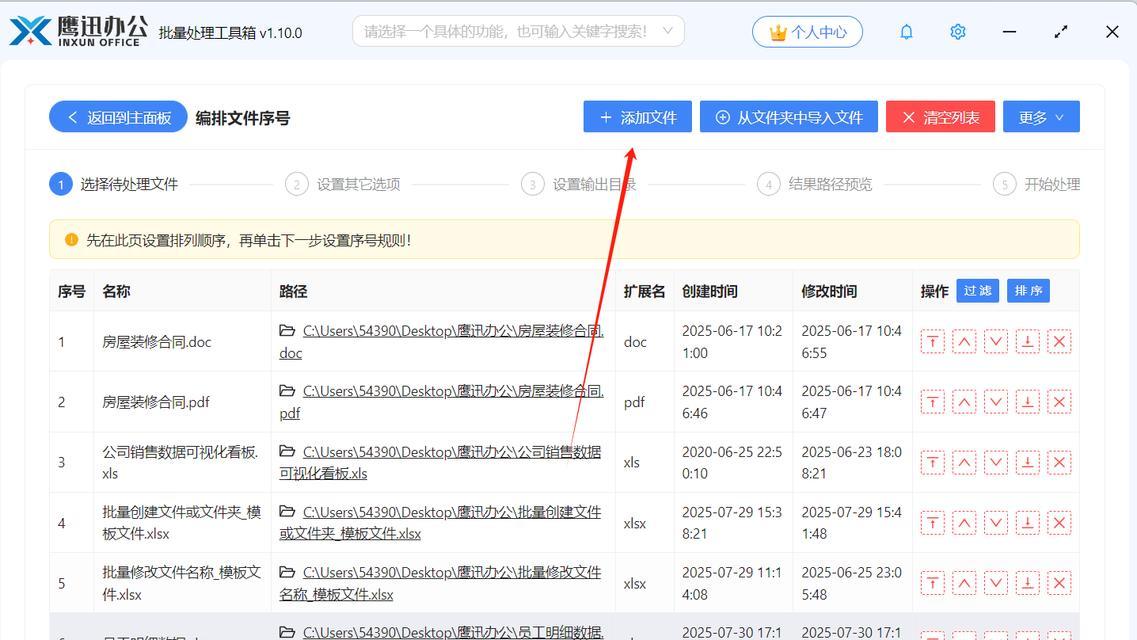
Task: Open 个人中心 user center
Action: click(x=807, y=32)
